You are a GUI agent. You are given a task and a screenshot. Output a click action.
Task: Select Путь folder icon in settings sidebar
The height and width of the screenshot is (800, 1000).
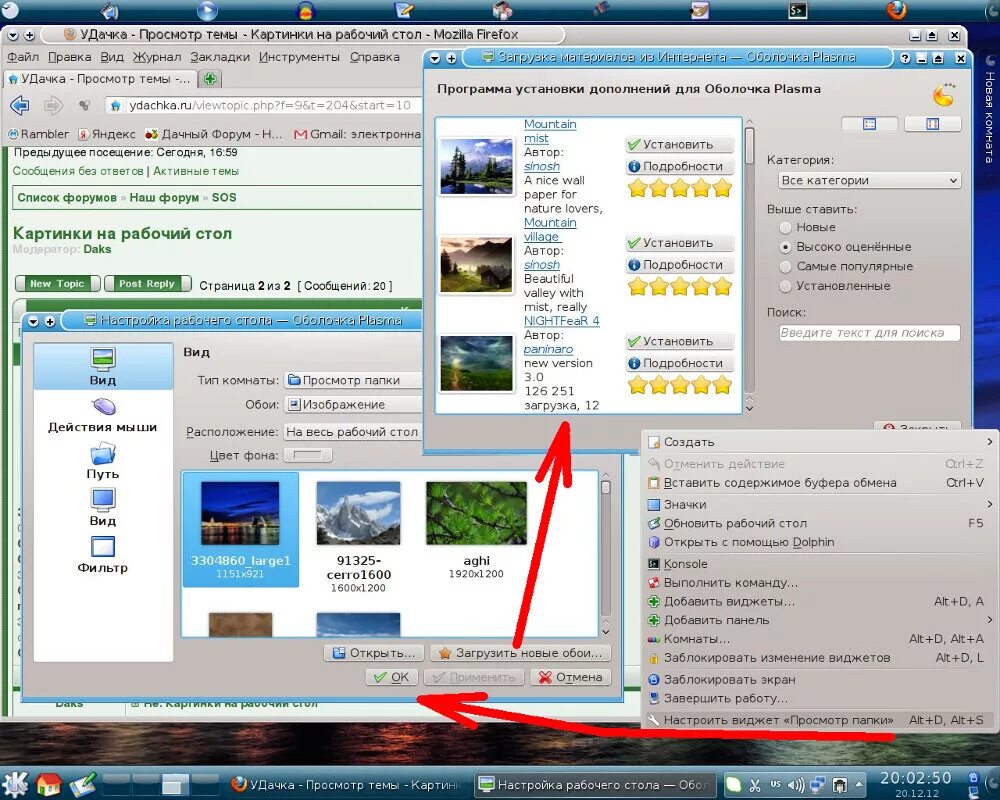click(x=103, y=461)
